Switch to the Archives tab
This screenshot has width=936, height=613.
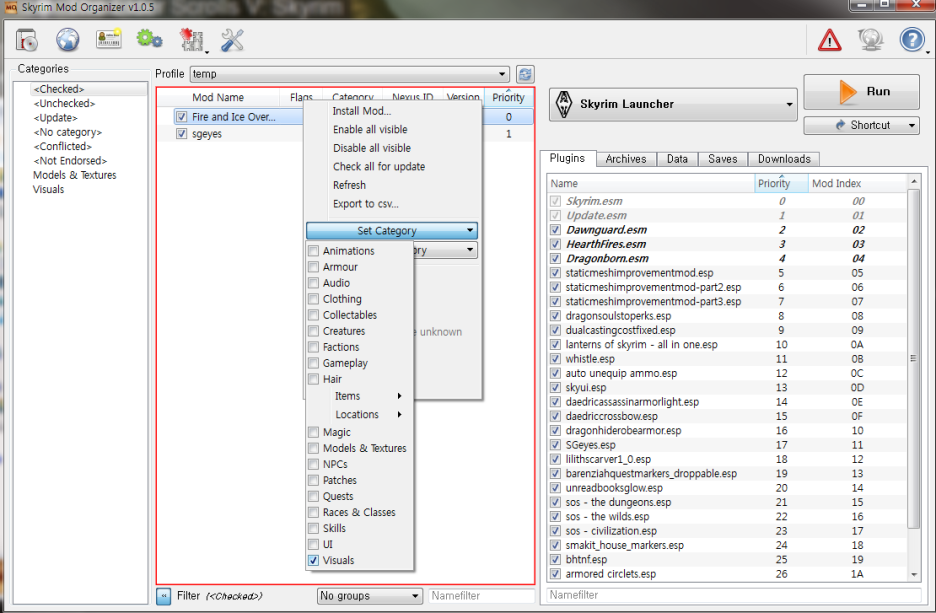[x=626, y=159]
